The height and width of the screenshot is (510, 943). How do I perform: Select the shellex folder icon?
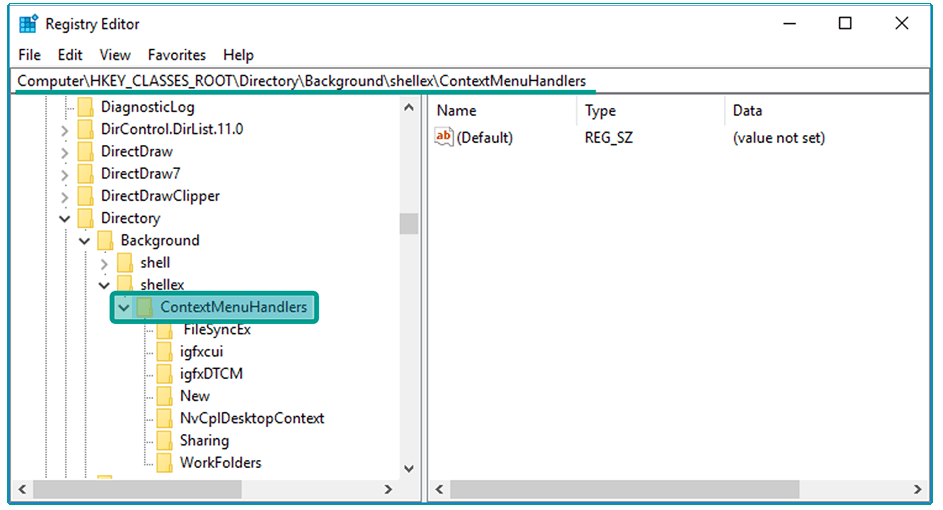125,283
